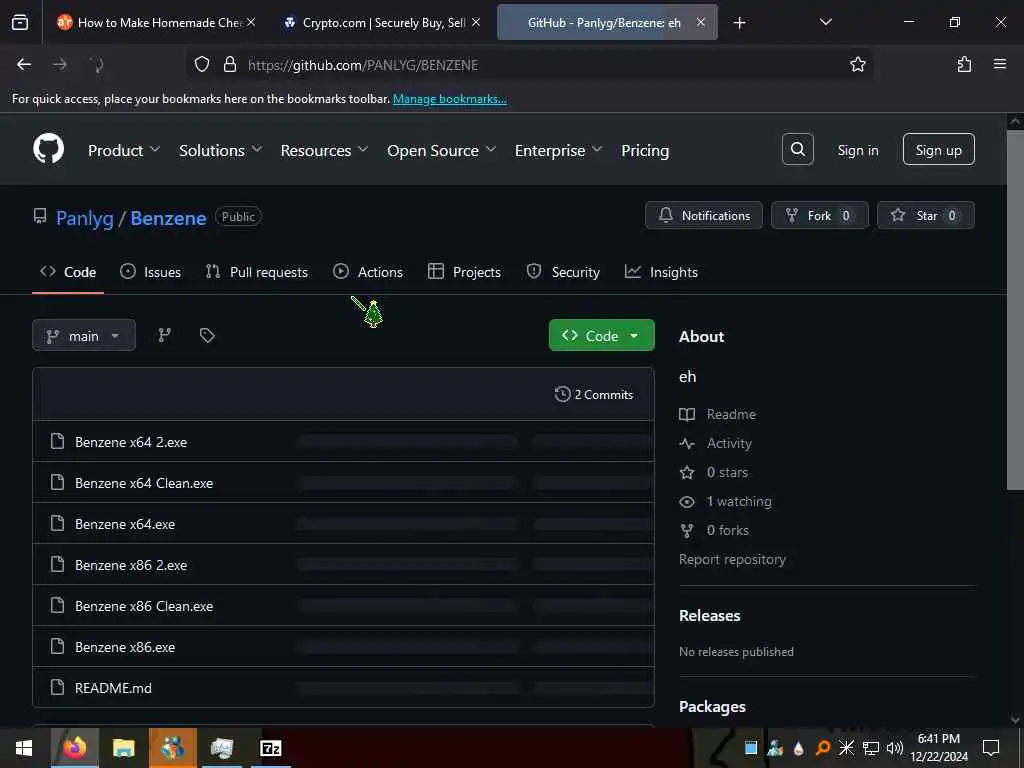This screenshot has height=768, width=1024.
Task: Click the Firefox taskbar icon
Action: (x=74, y=748)
